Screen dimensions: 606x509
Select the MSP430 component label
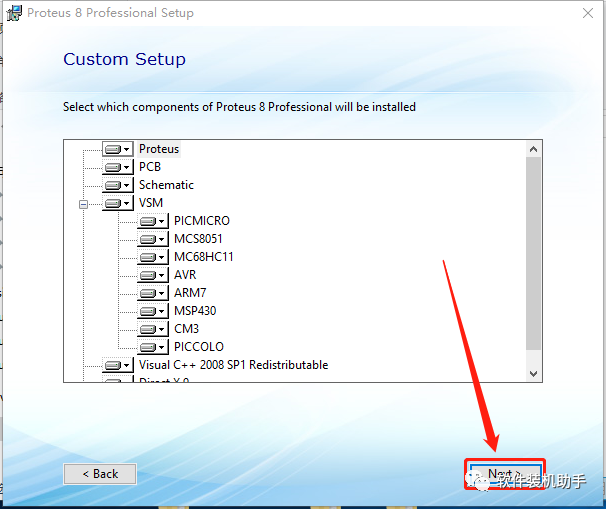pyautogui.click(x=195, y=311)
